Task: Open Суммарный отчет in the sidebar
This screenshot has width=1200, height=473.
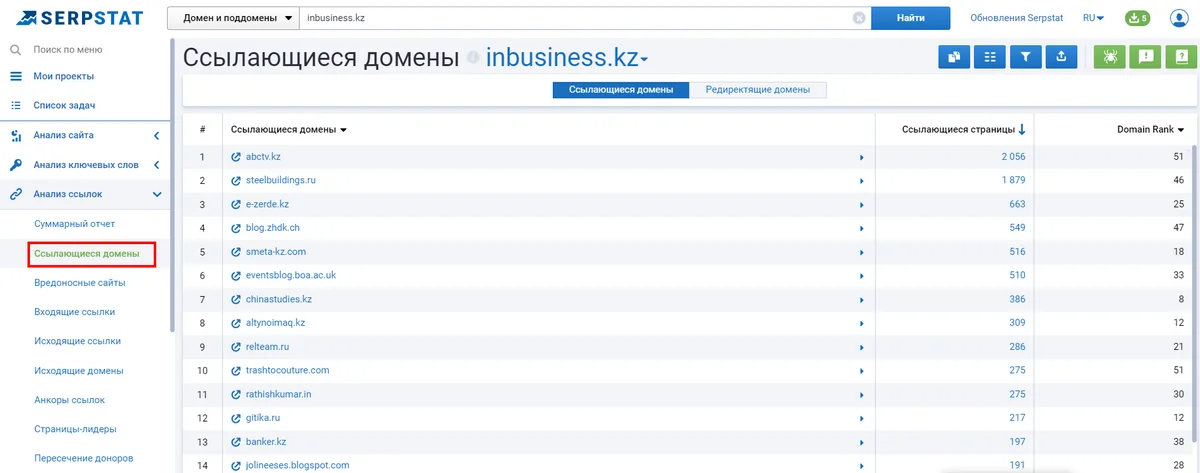Action: (75, 224)
